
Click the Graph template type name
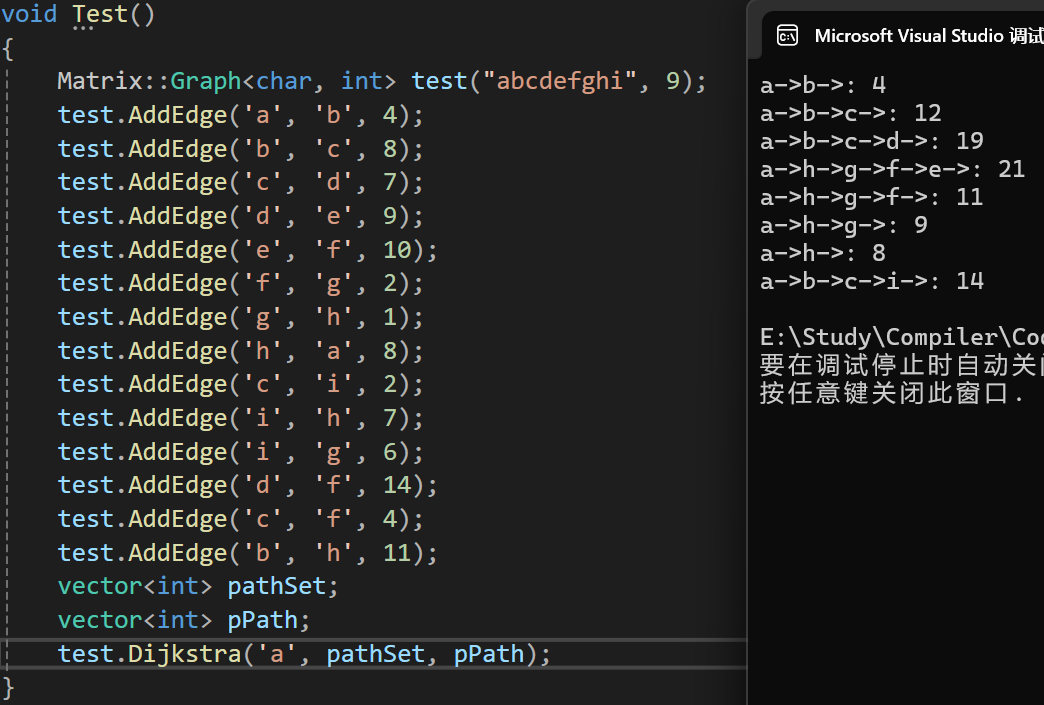(206, 81)
